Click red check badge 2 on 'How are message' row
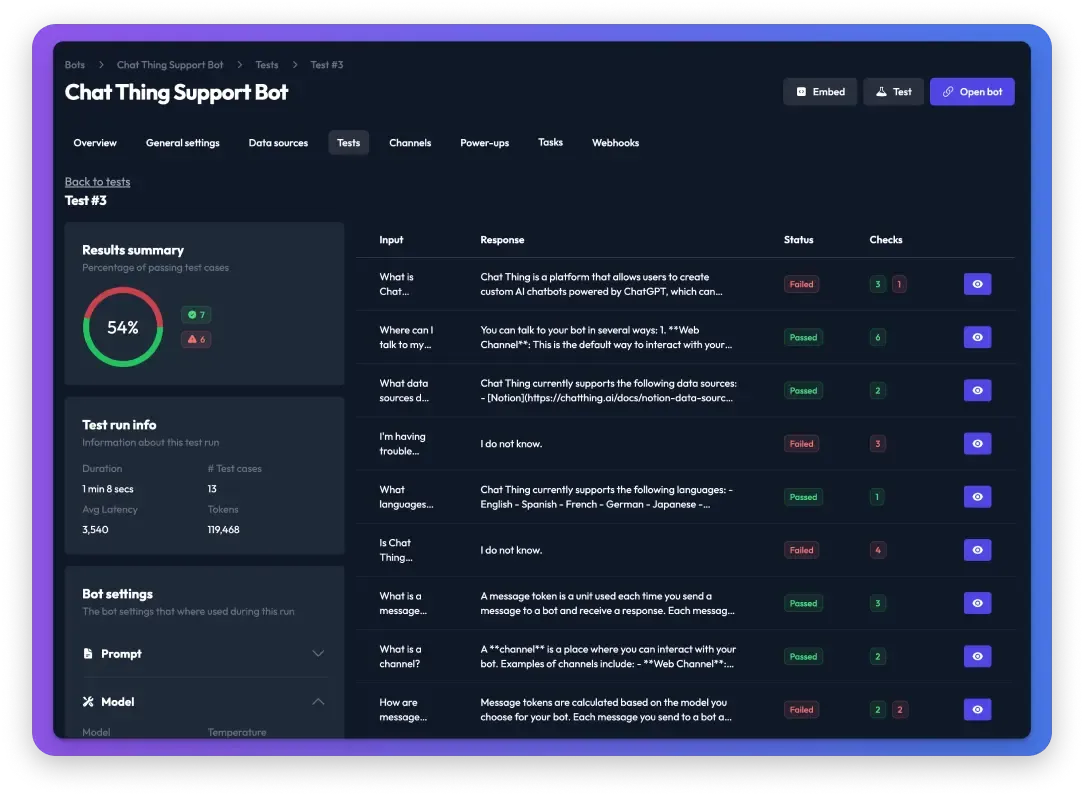This screenshot has width=1084, height=796. pos(900,710)
